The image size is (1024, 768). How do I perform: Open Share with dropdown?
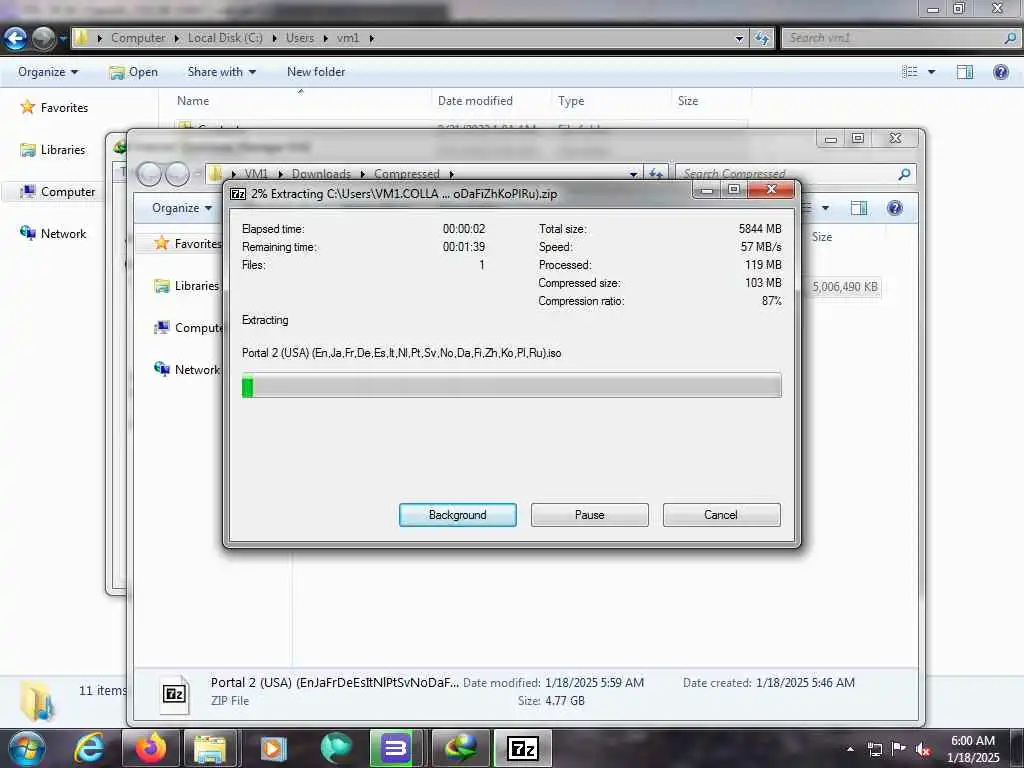point(221,72)
